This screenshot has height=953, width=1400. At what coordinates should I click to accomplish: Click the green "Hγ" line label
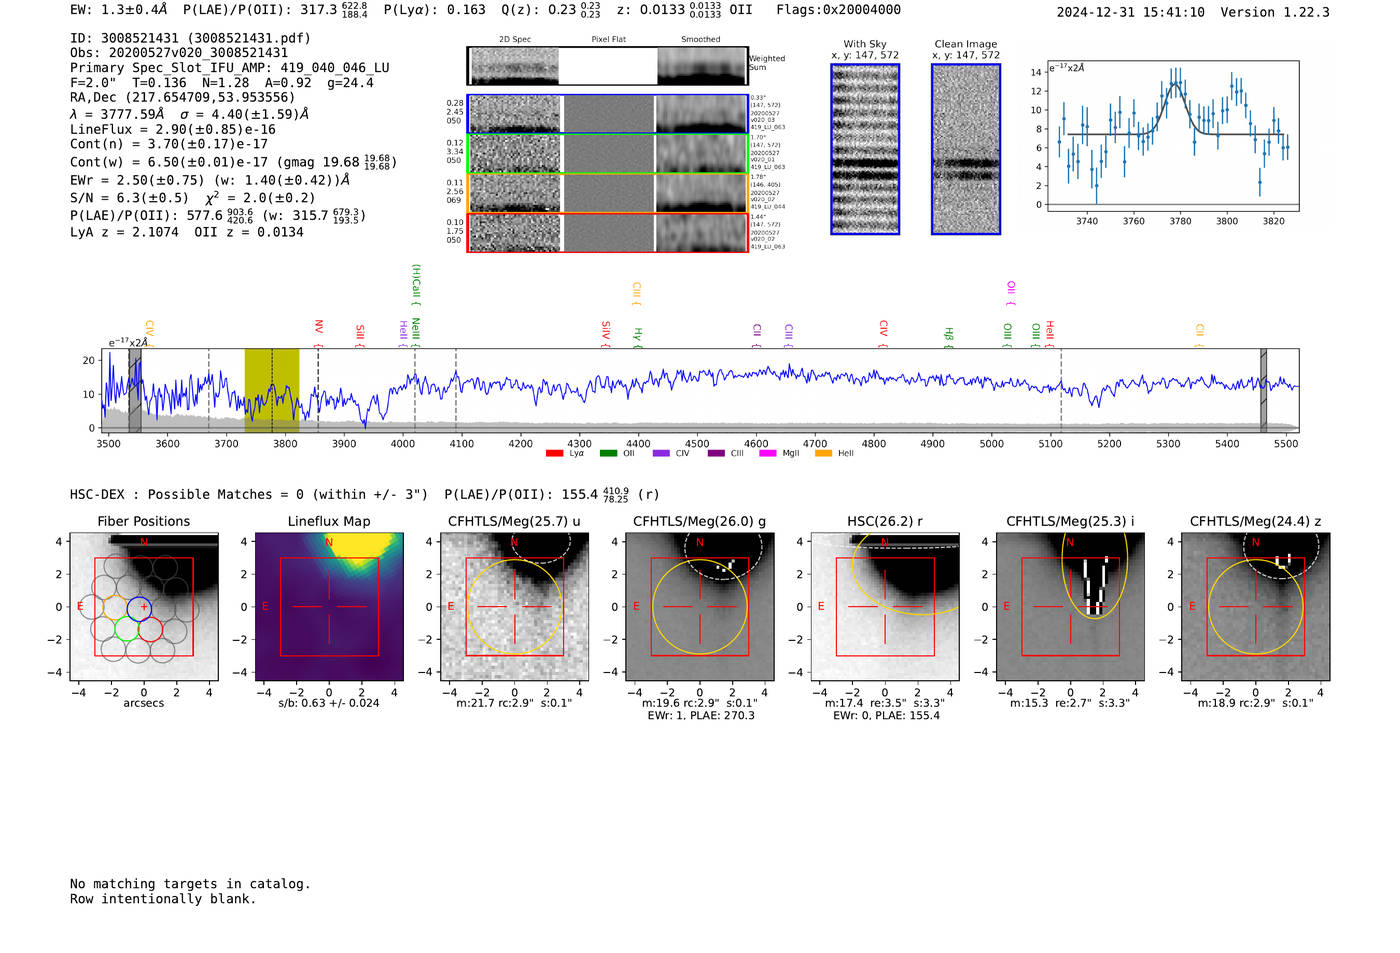(637, 335)
